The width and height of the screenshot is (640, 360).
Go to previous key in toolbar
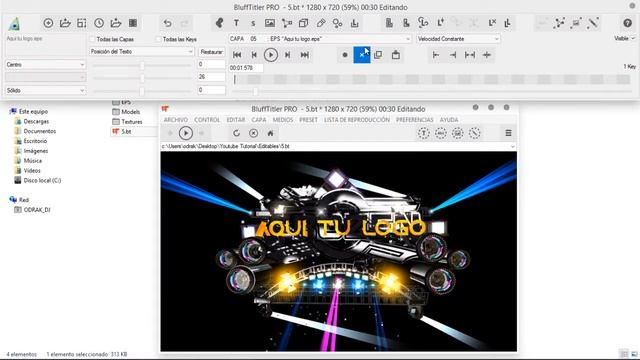click(254, 55)
